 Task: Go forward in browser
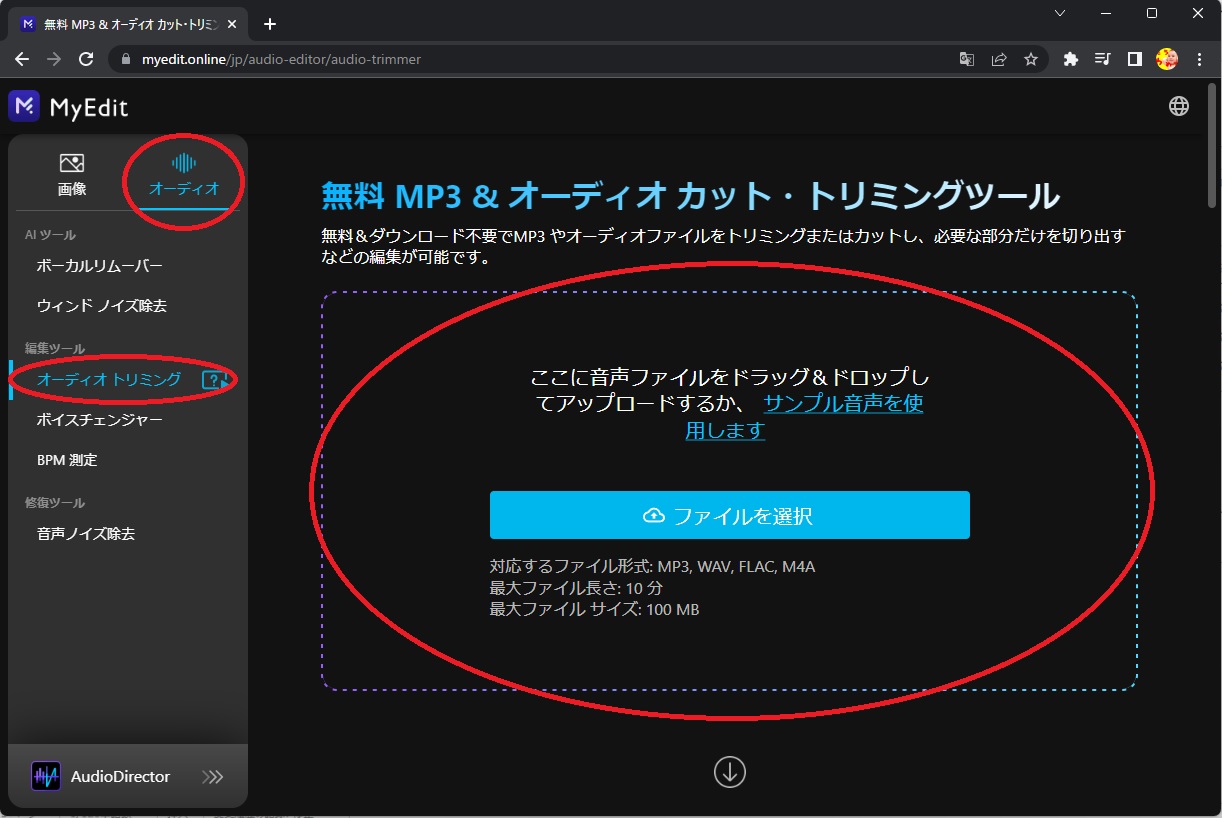54,59
